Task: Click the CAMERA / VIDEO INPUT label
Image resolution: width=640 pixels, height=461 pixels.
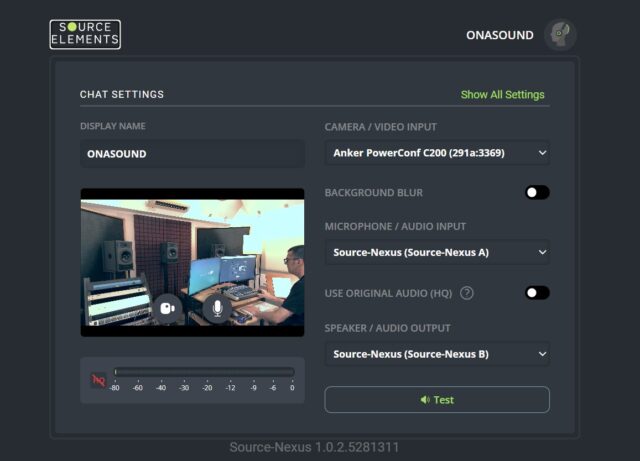Action: 380,127
